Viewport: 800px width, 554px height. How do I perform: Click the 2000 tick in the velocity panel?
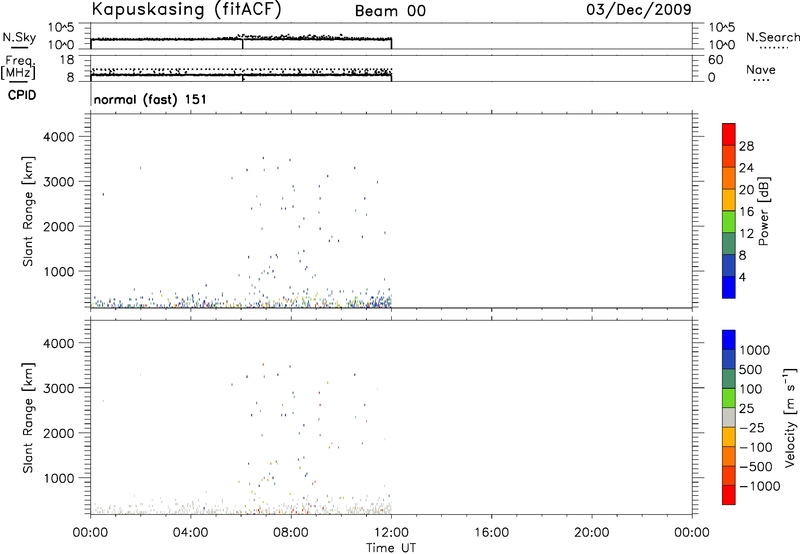(x=58, y=434)
